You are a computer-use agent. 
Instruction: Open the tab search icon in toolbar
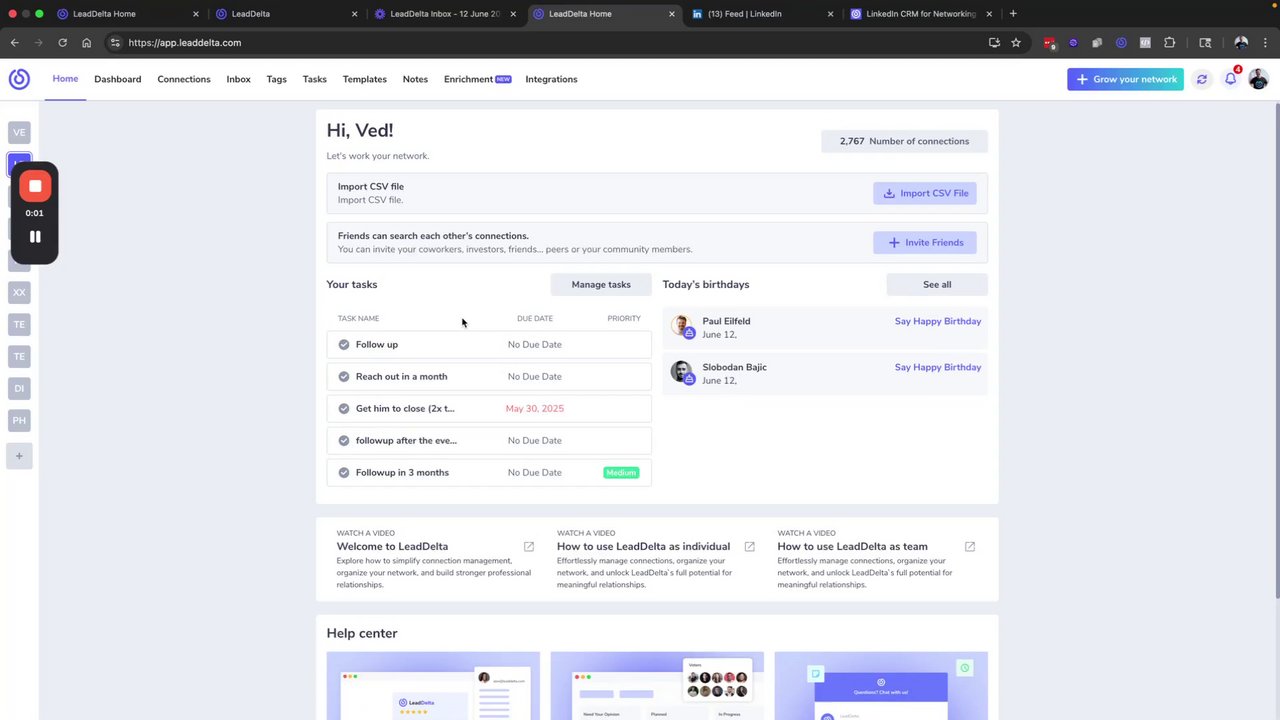click(x=1205, y=43)
